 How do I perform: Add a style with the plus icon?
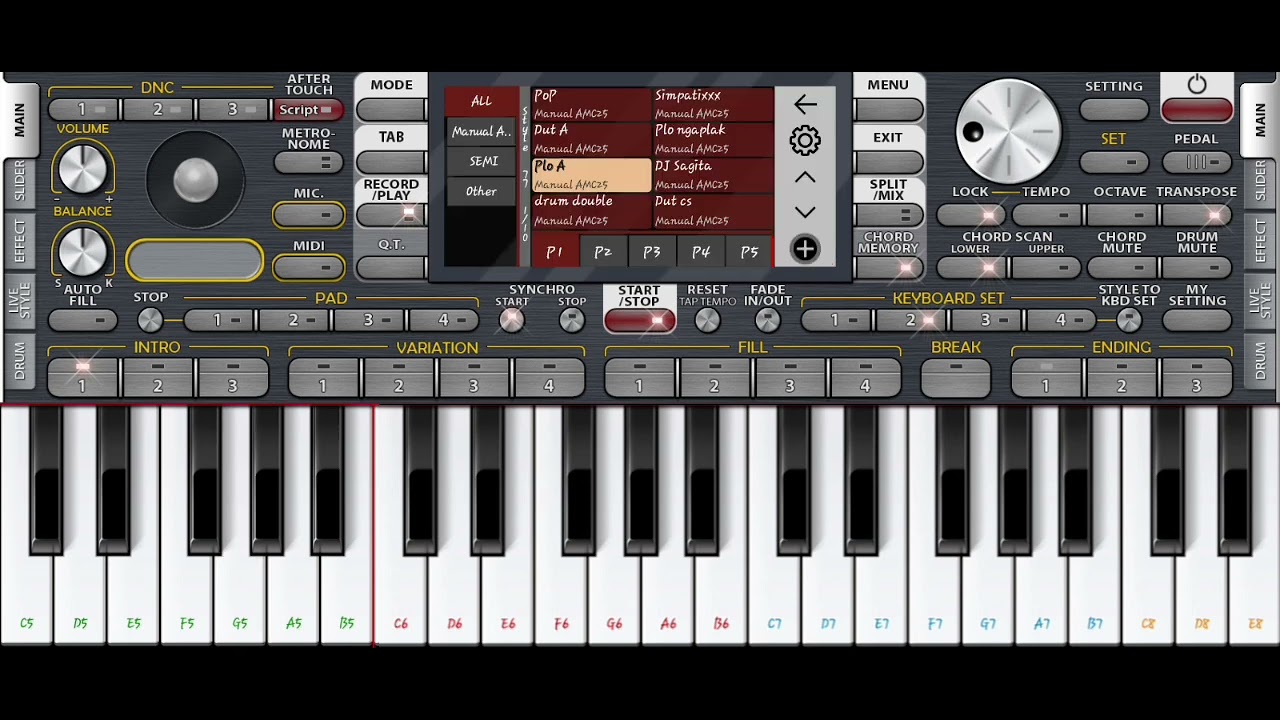[x=805, y=249]
